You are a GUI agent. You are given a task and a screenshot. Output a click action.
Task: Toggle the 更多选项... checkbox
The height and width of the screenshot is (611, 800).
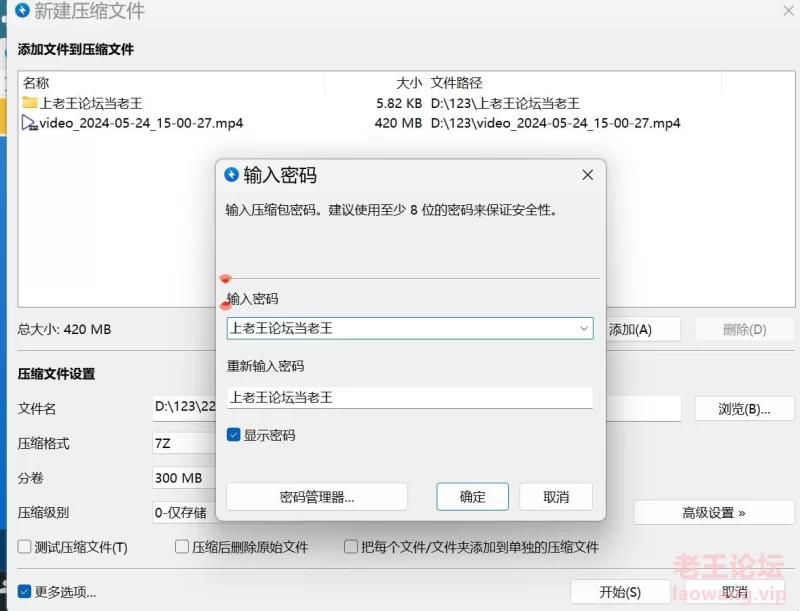coord(24,592)
